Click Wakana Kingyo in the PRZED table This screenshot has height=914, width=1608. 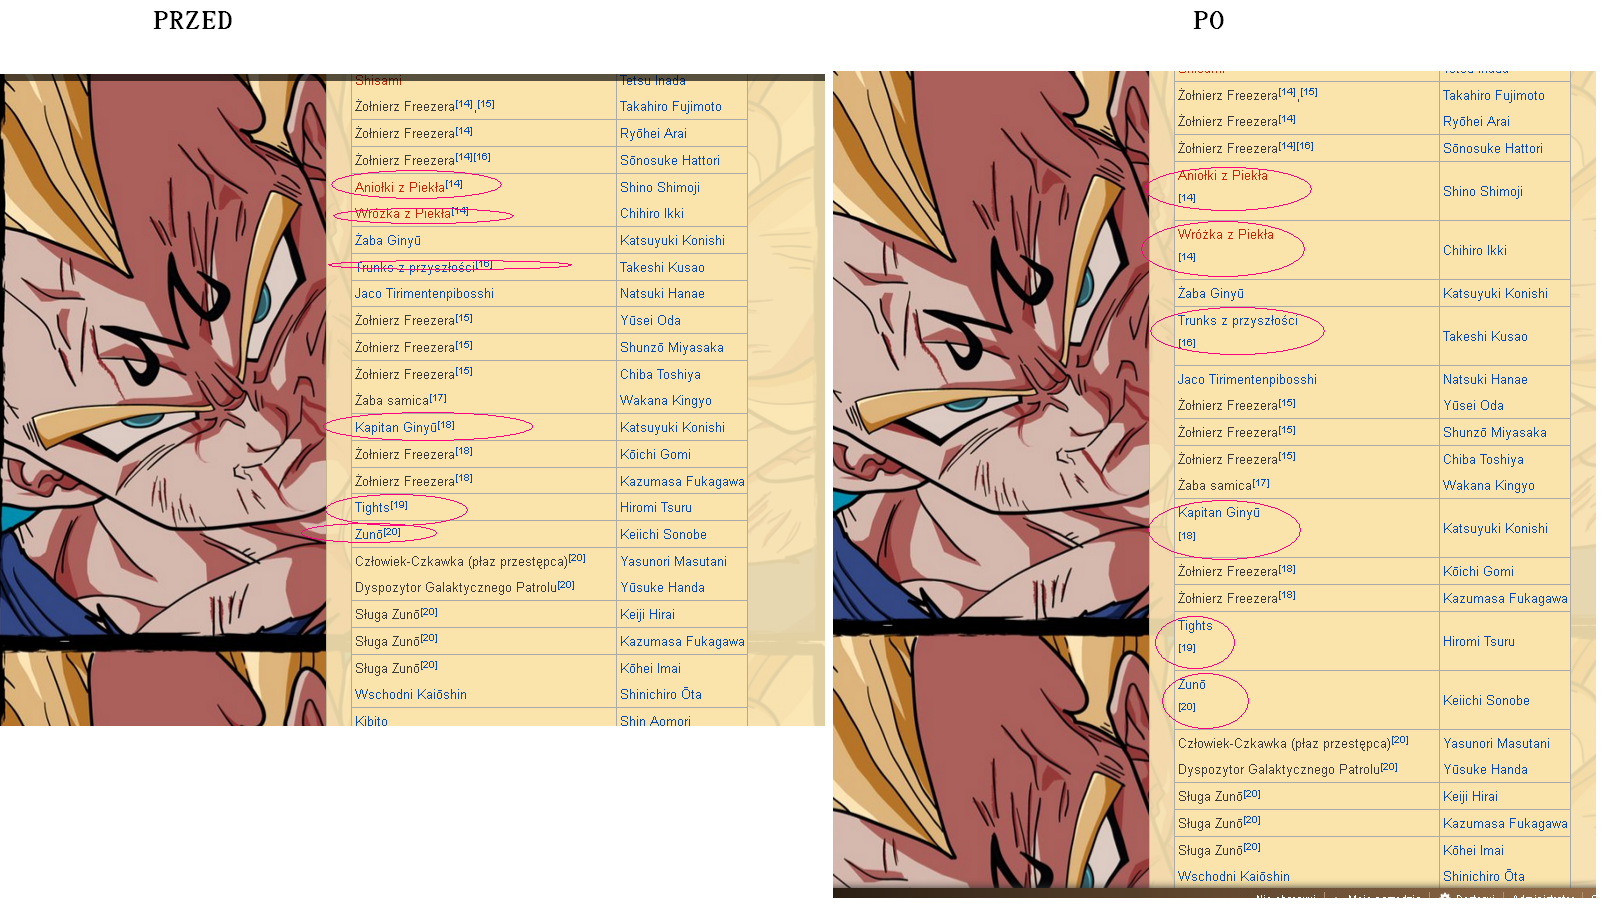[x=665, y=401]
